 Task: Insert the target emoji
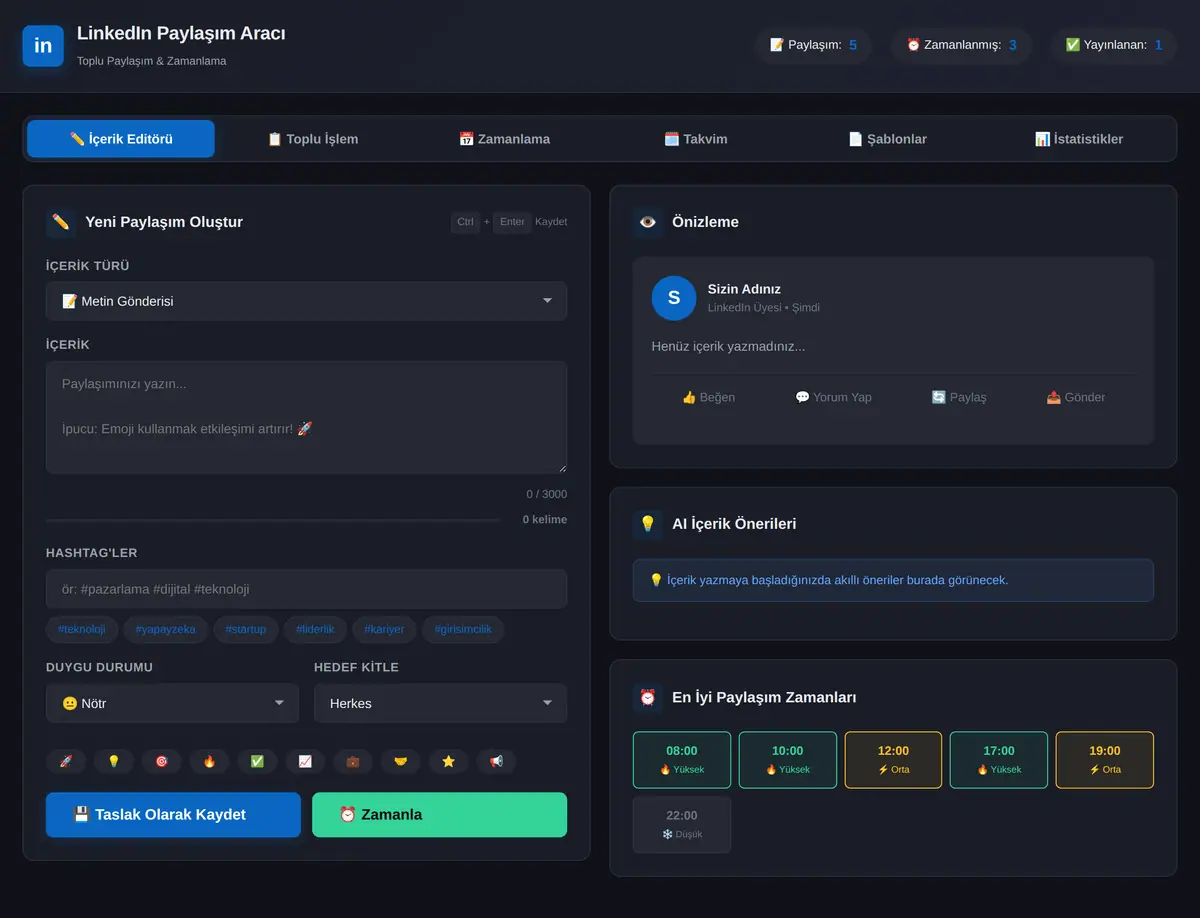[162, 761]
